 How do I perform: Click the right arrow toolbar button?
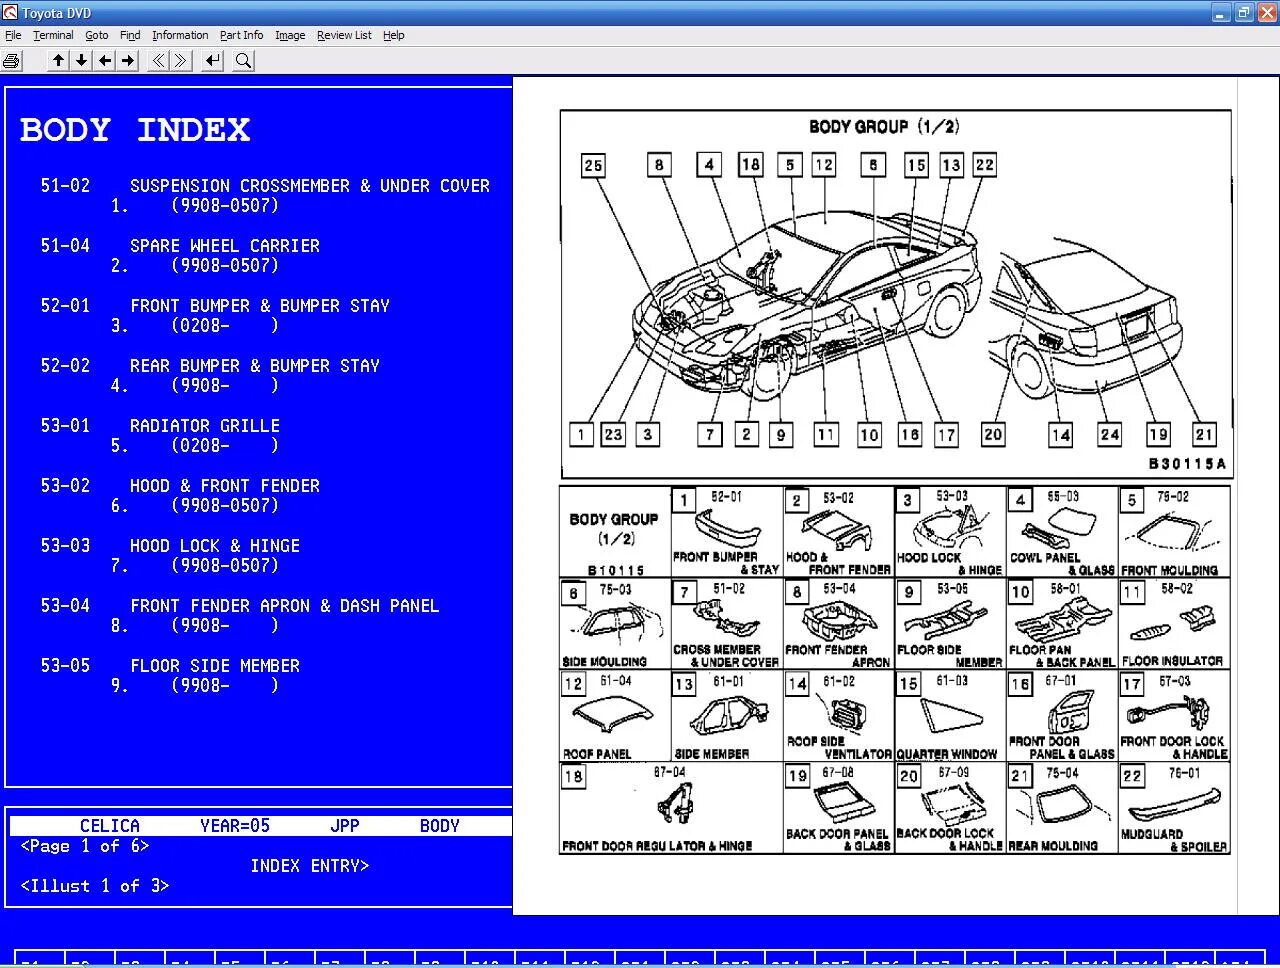(x=127, y=61)
